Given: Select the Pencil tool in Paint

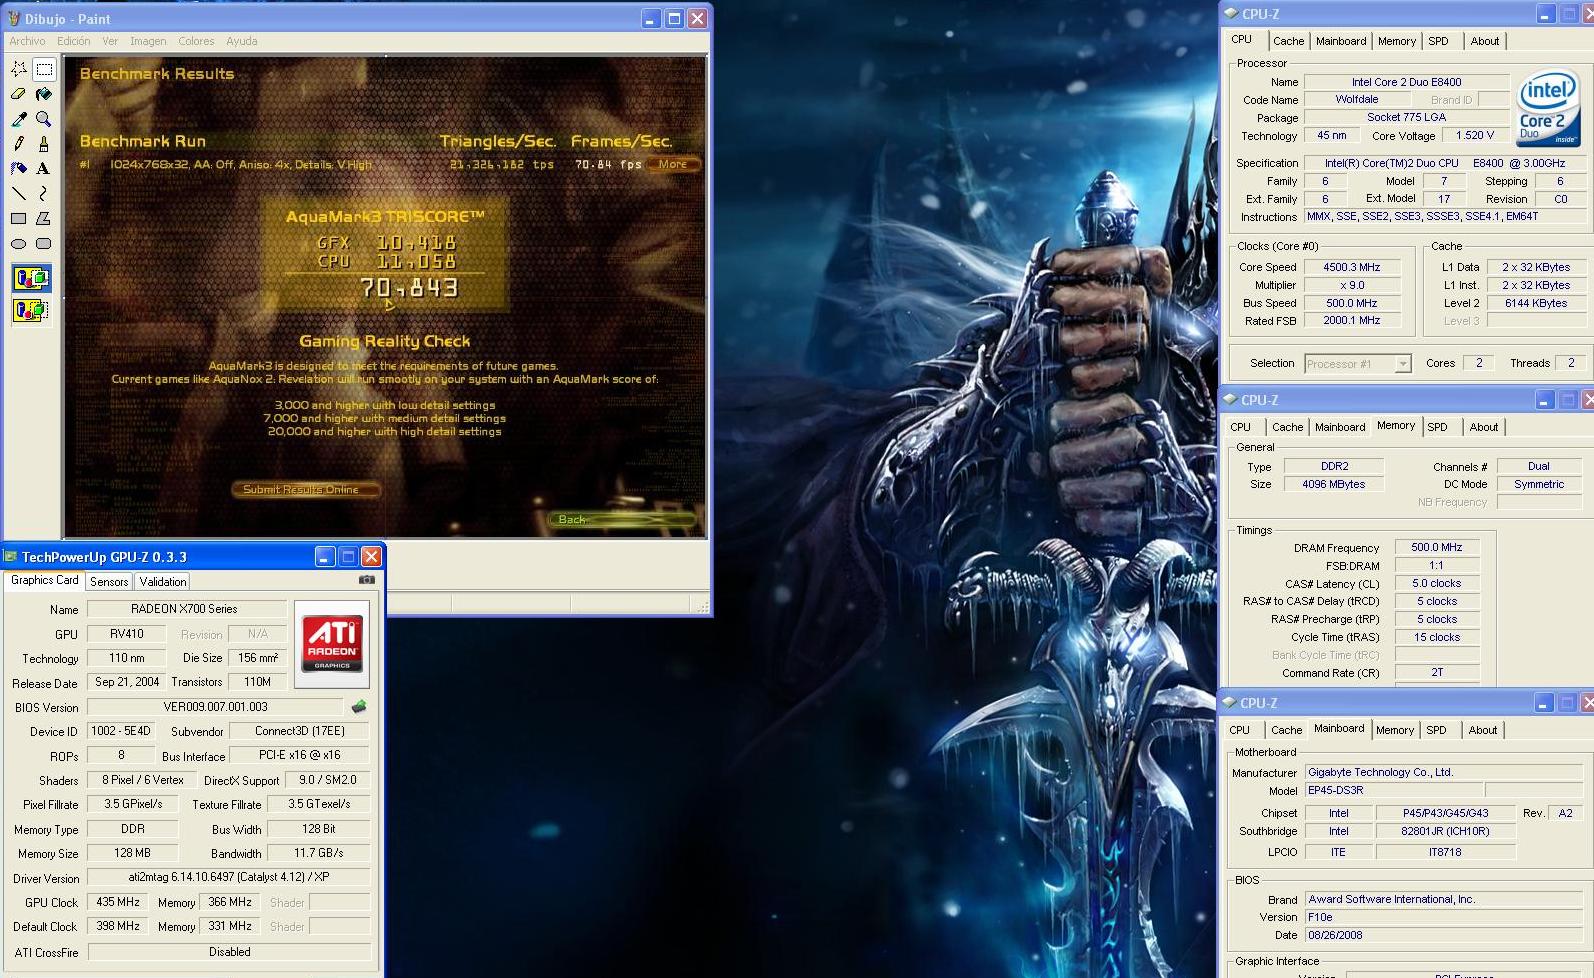Looking at the screenshot, I should click(19, 144).
